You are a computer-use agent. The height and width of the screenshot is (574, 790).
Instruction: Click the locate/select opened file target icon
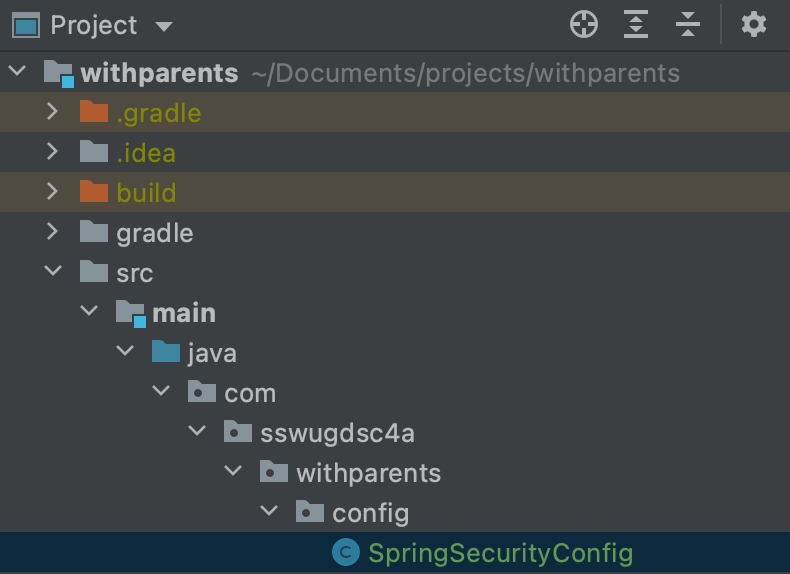[583, 24]
